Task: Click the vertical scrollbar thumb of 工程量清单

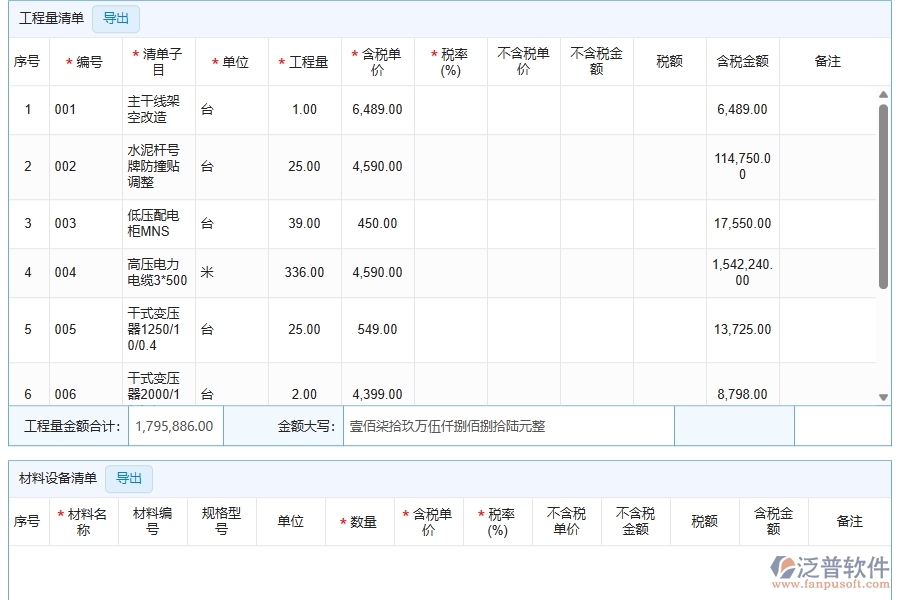Action: click(x=883, y=195)
